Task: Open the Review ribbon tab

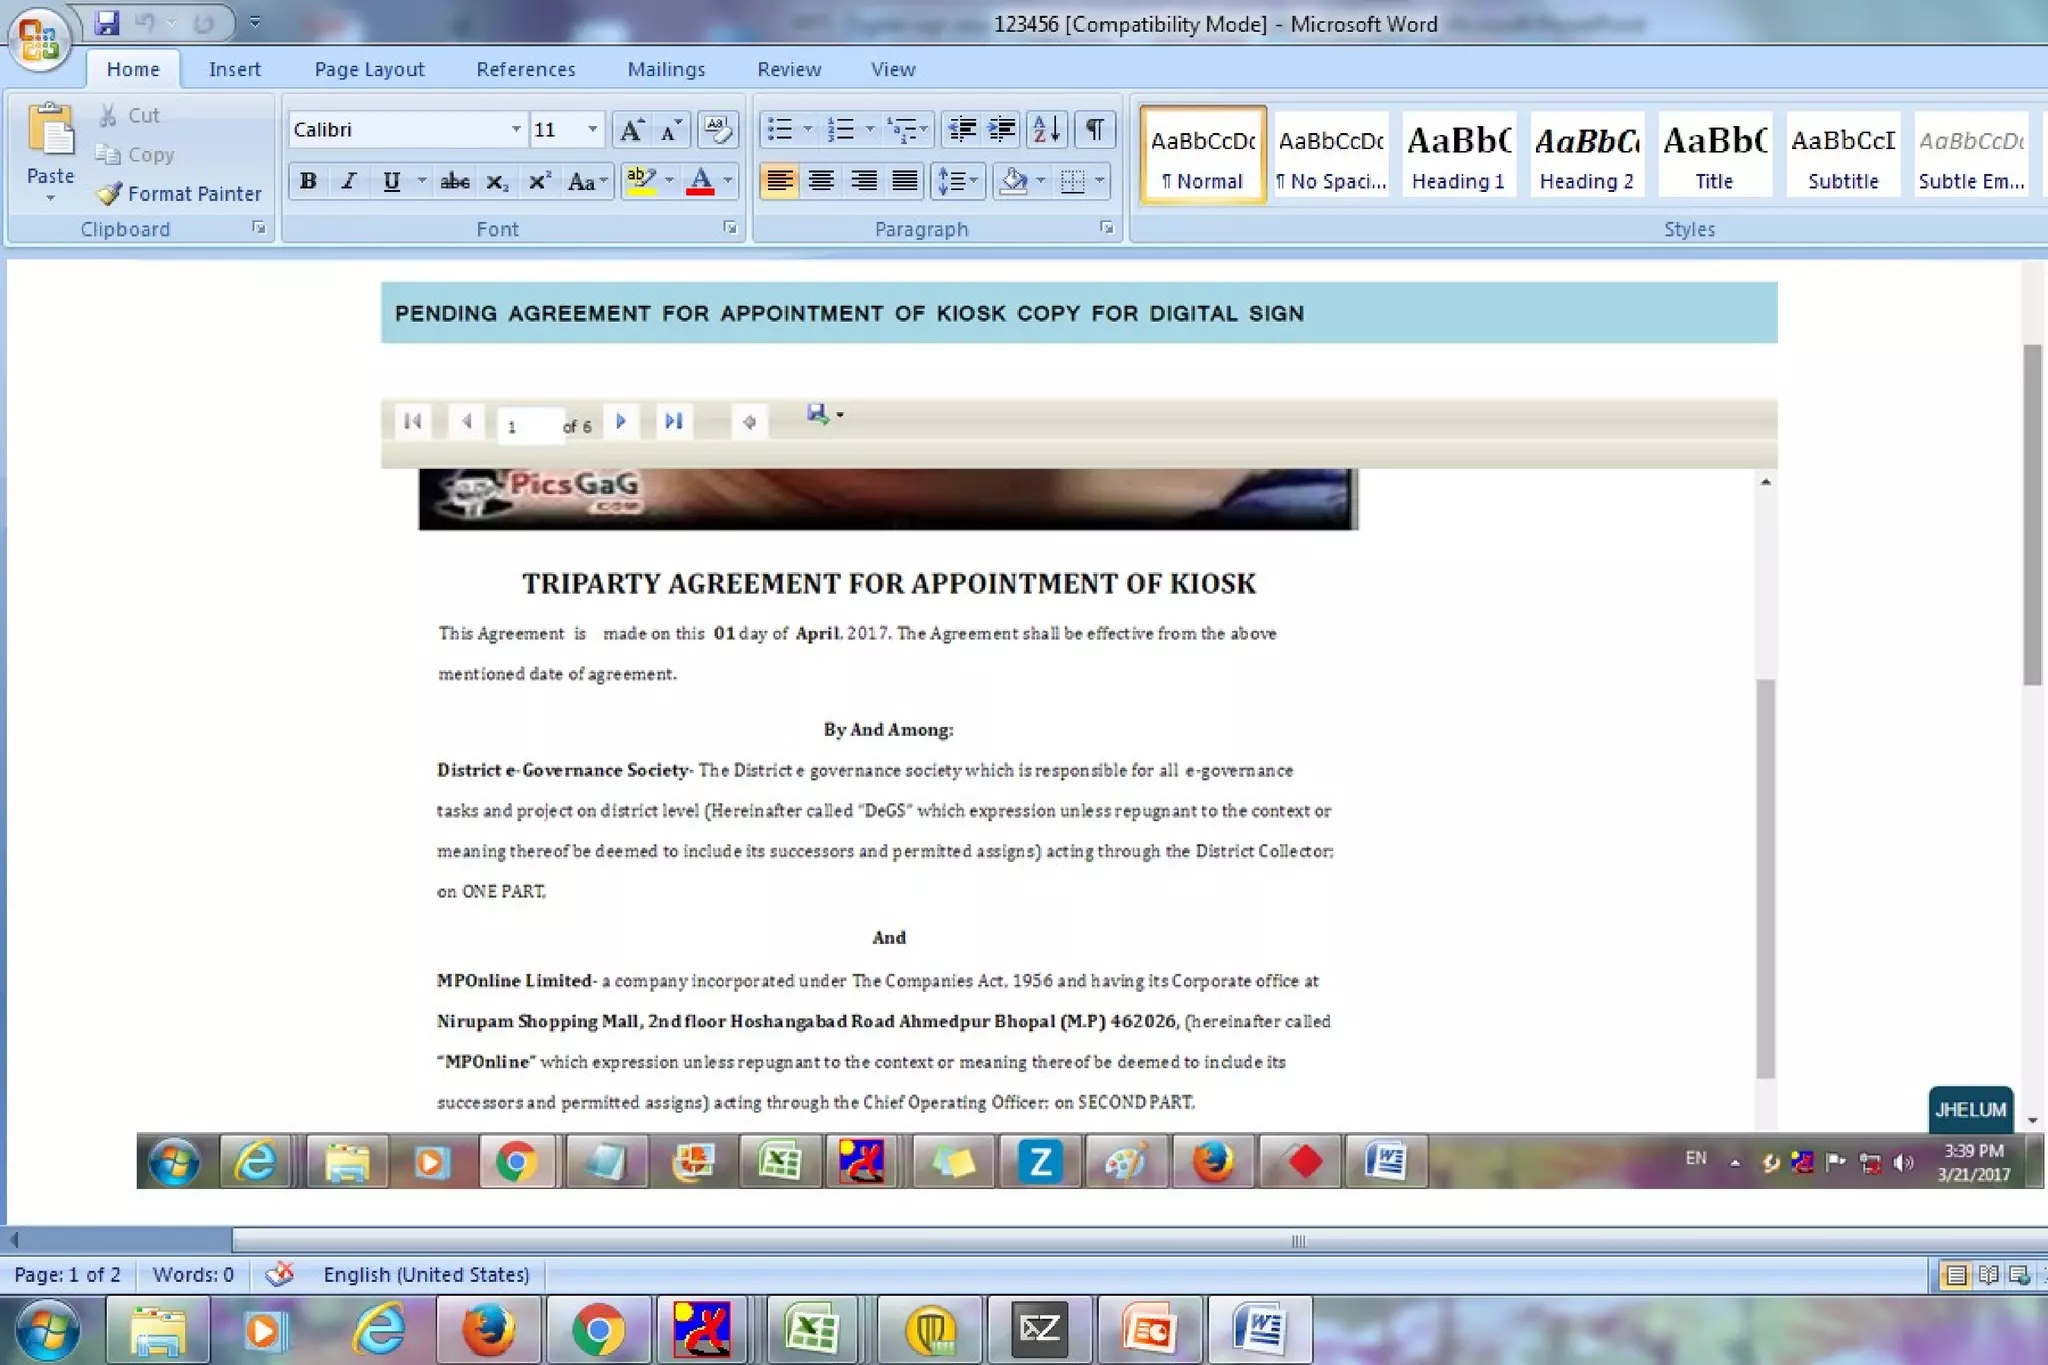Action: [788, 69]
